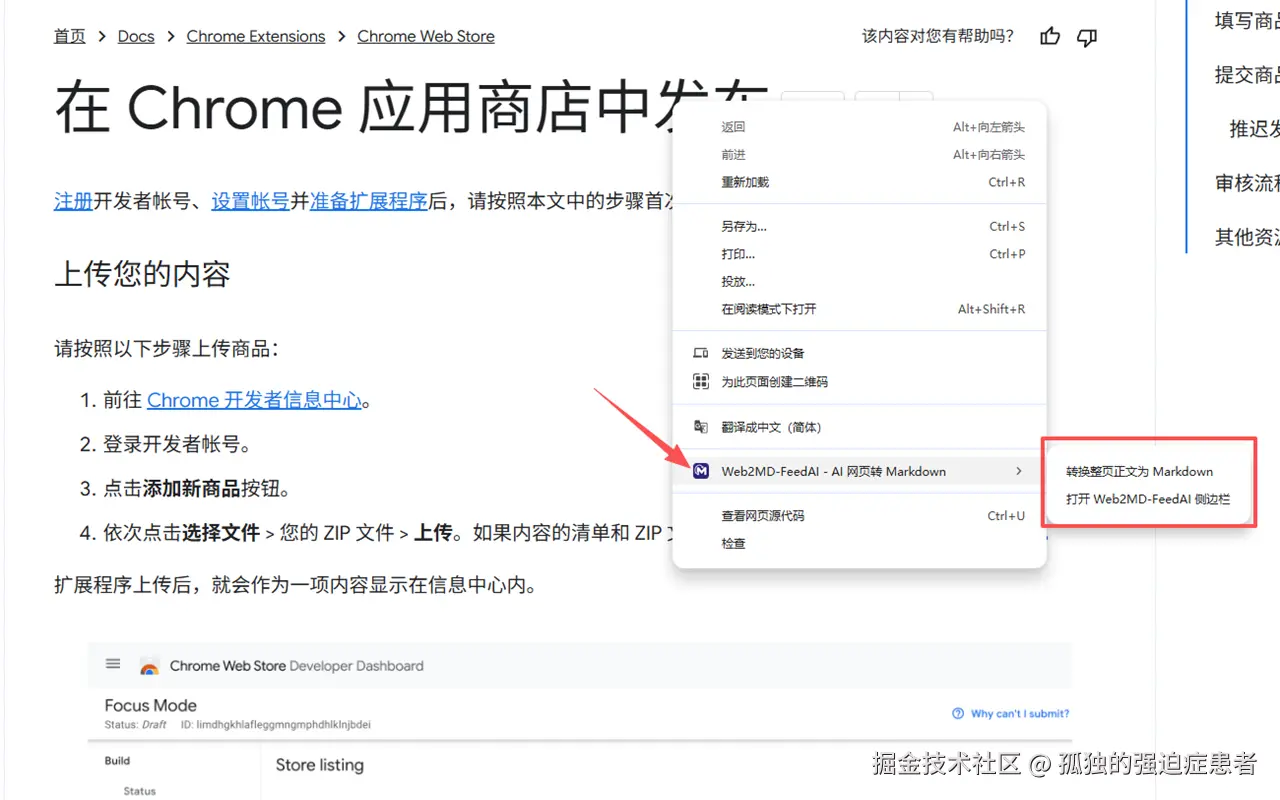This screenshot has height=800, width=1280.
Task: Click Store listing heading in dashboard image
Action: point(320,765)
